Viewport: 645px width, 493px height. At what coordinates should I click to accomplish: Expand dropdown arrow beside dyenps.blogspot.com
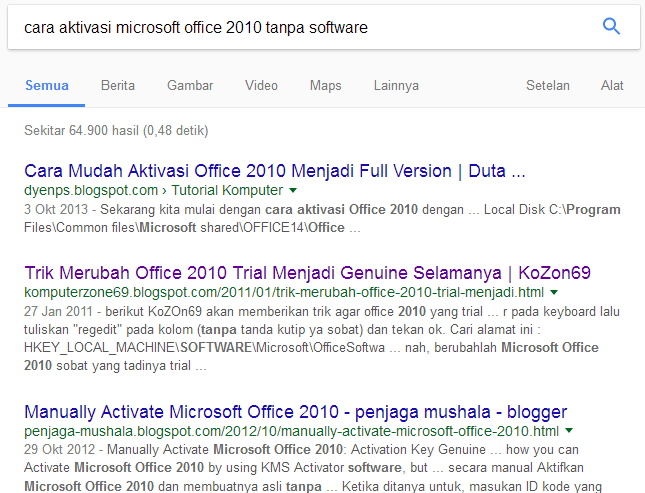pyautogui.click(x=293, y=191)
